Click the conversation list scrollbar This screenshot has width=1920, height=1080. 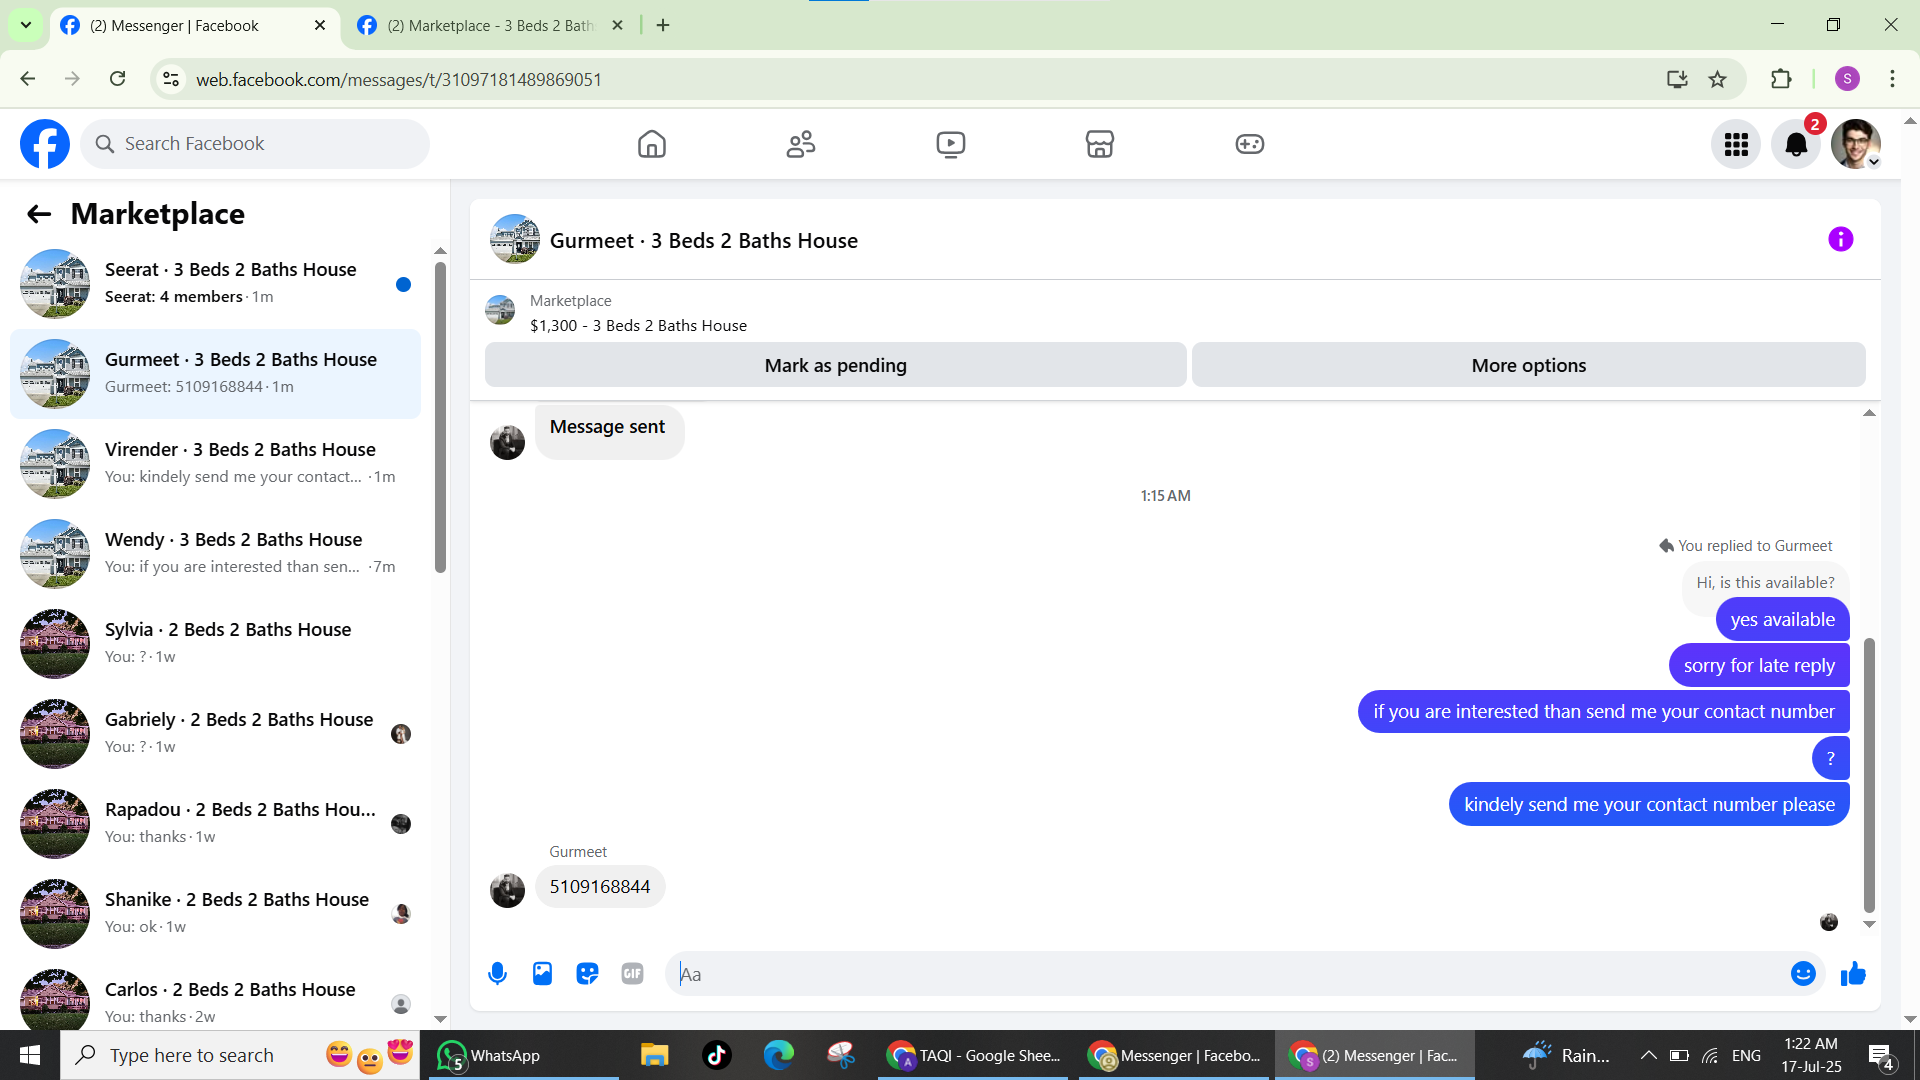[x=440, y=417]
